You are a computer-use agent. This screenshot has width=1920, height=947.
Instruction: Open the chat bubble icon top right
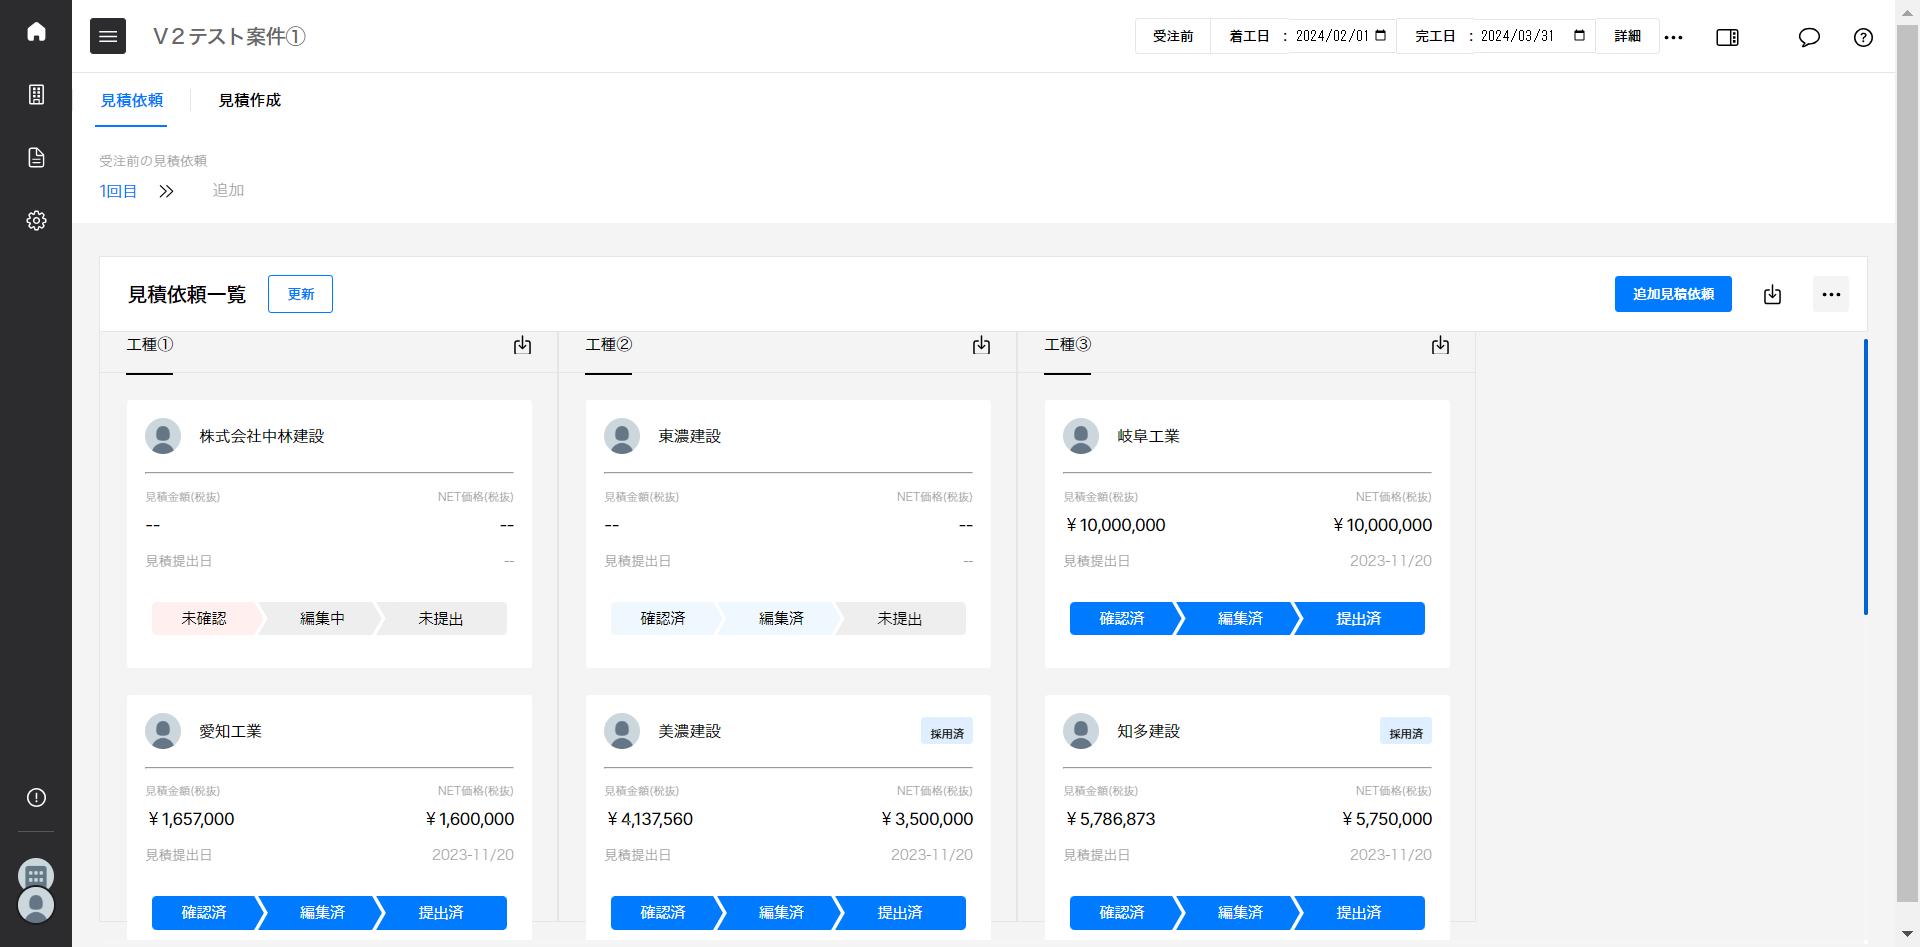(x=1809, y=38)
